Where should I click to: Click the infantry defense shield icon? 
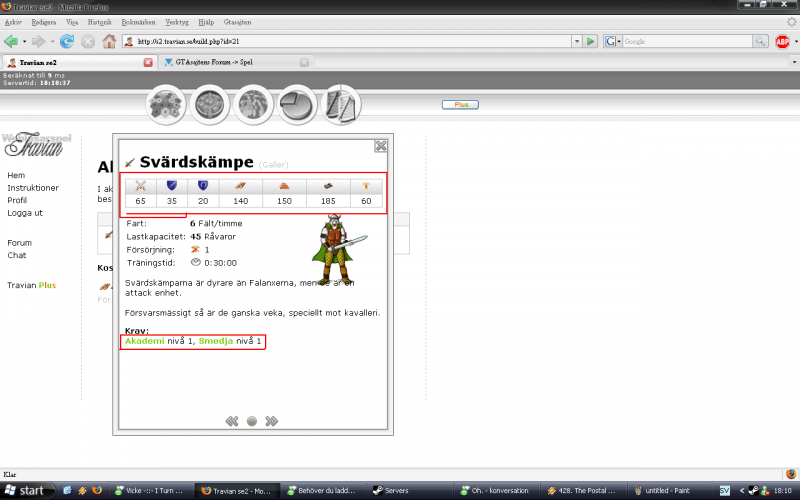pos(171,186)
